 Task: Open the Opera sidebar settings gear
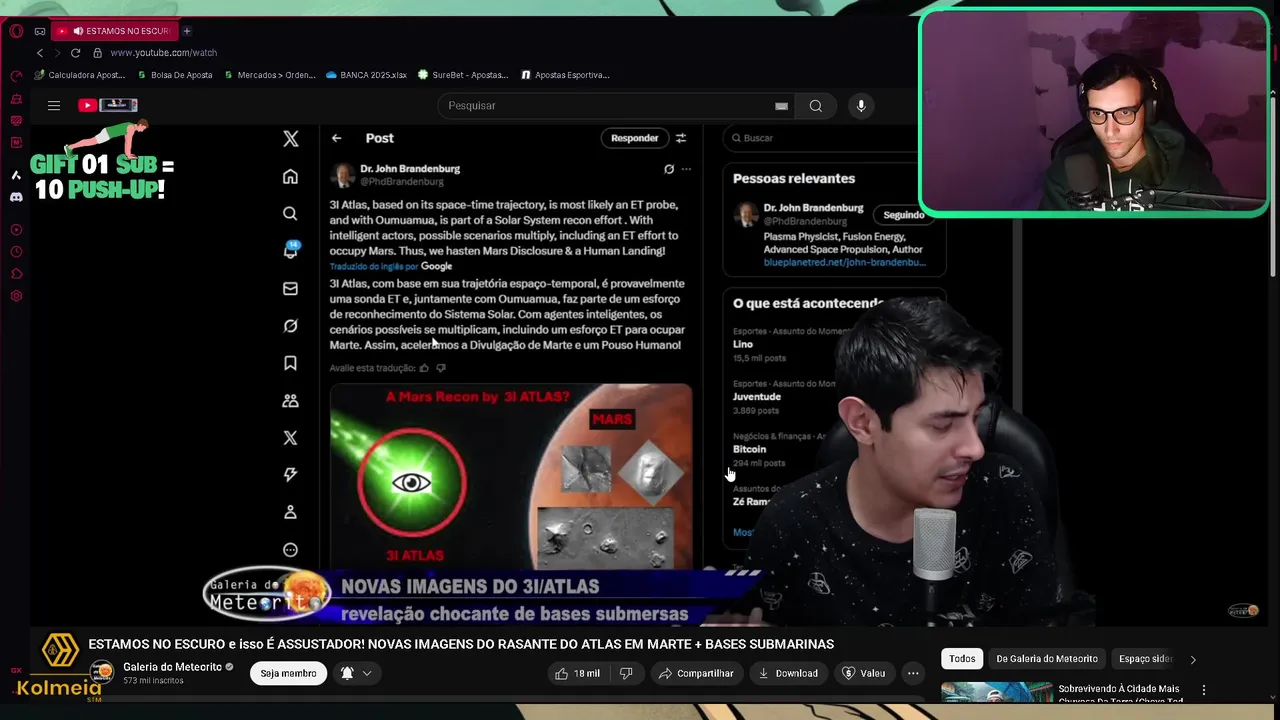[x=16, y=296]
